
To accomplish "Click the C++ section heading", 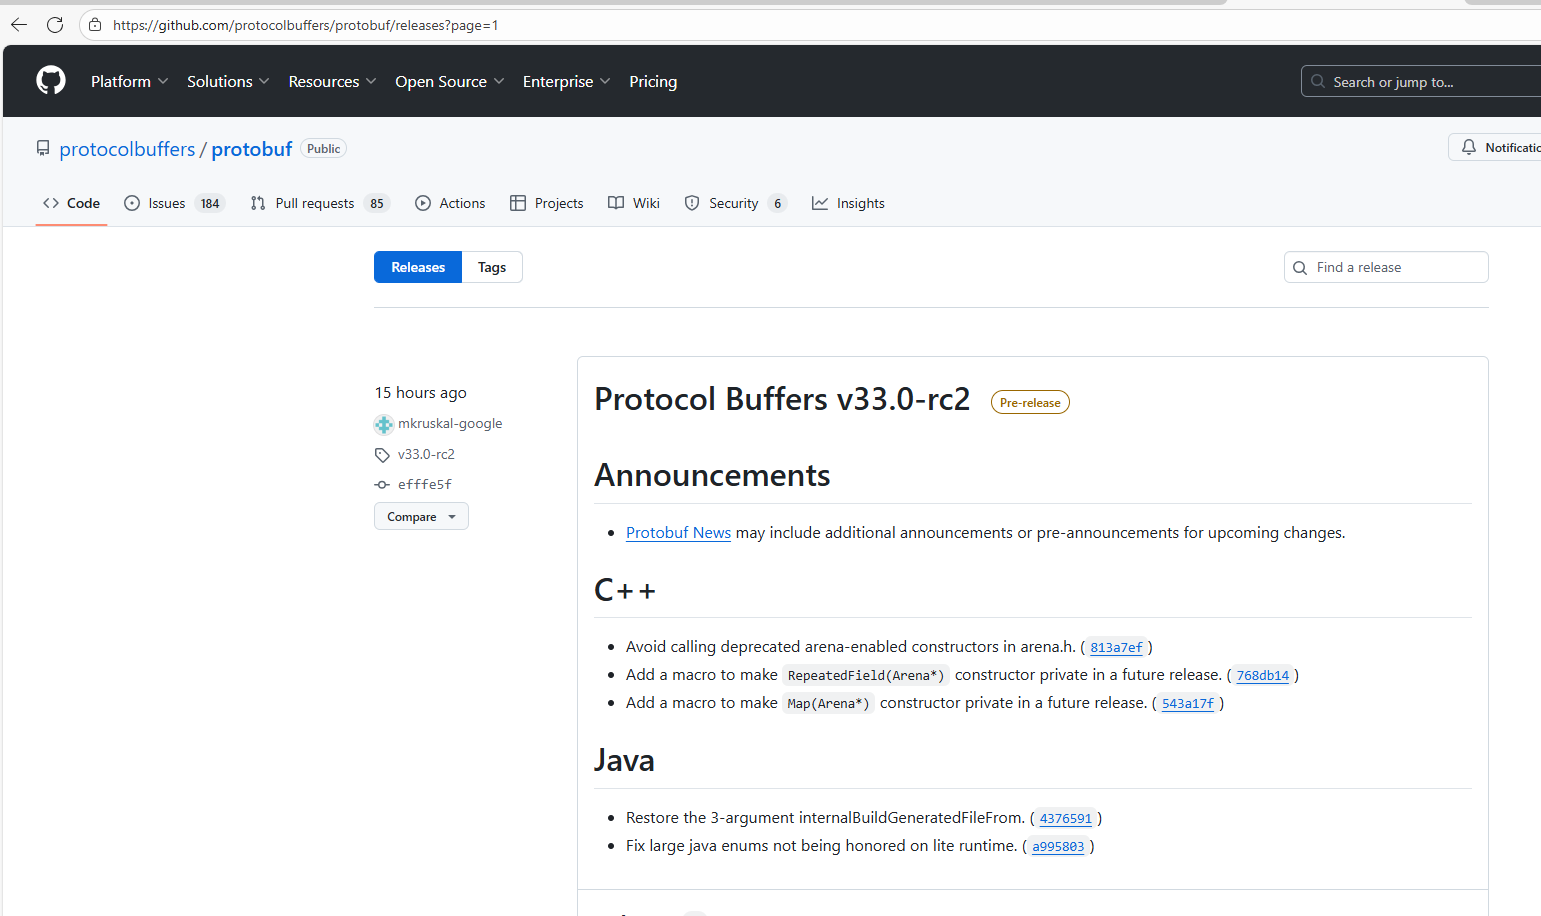I will [x=625, y=590].
